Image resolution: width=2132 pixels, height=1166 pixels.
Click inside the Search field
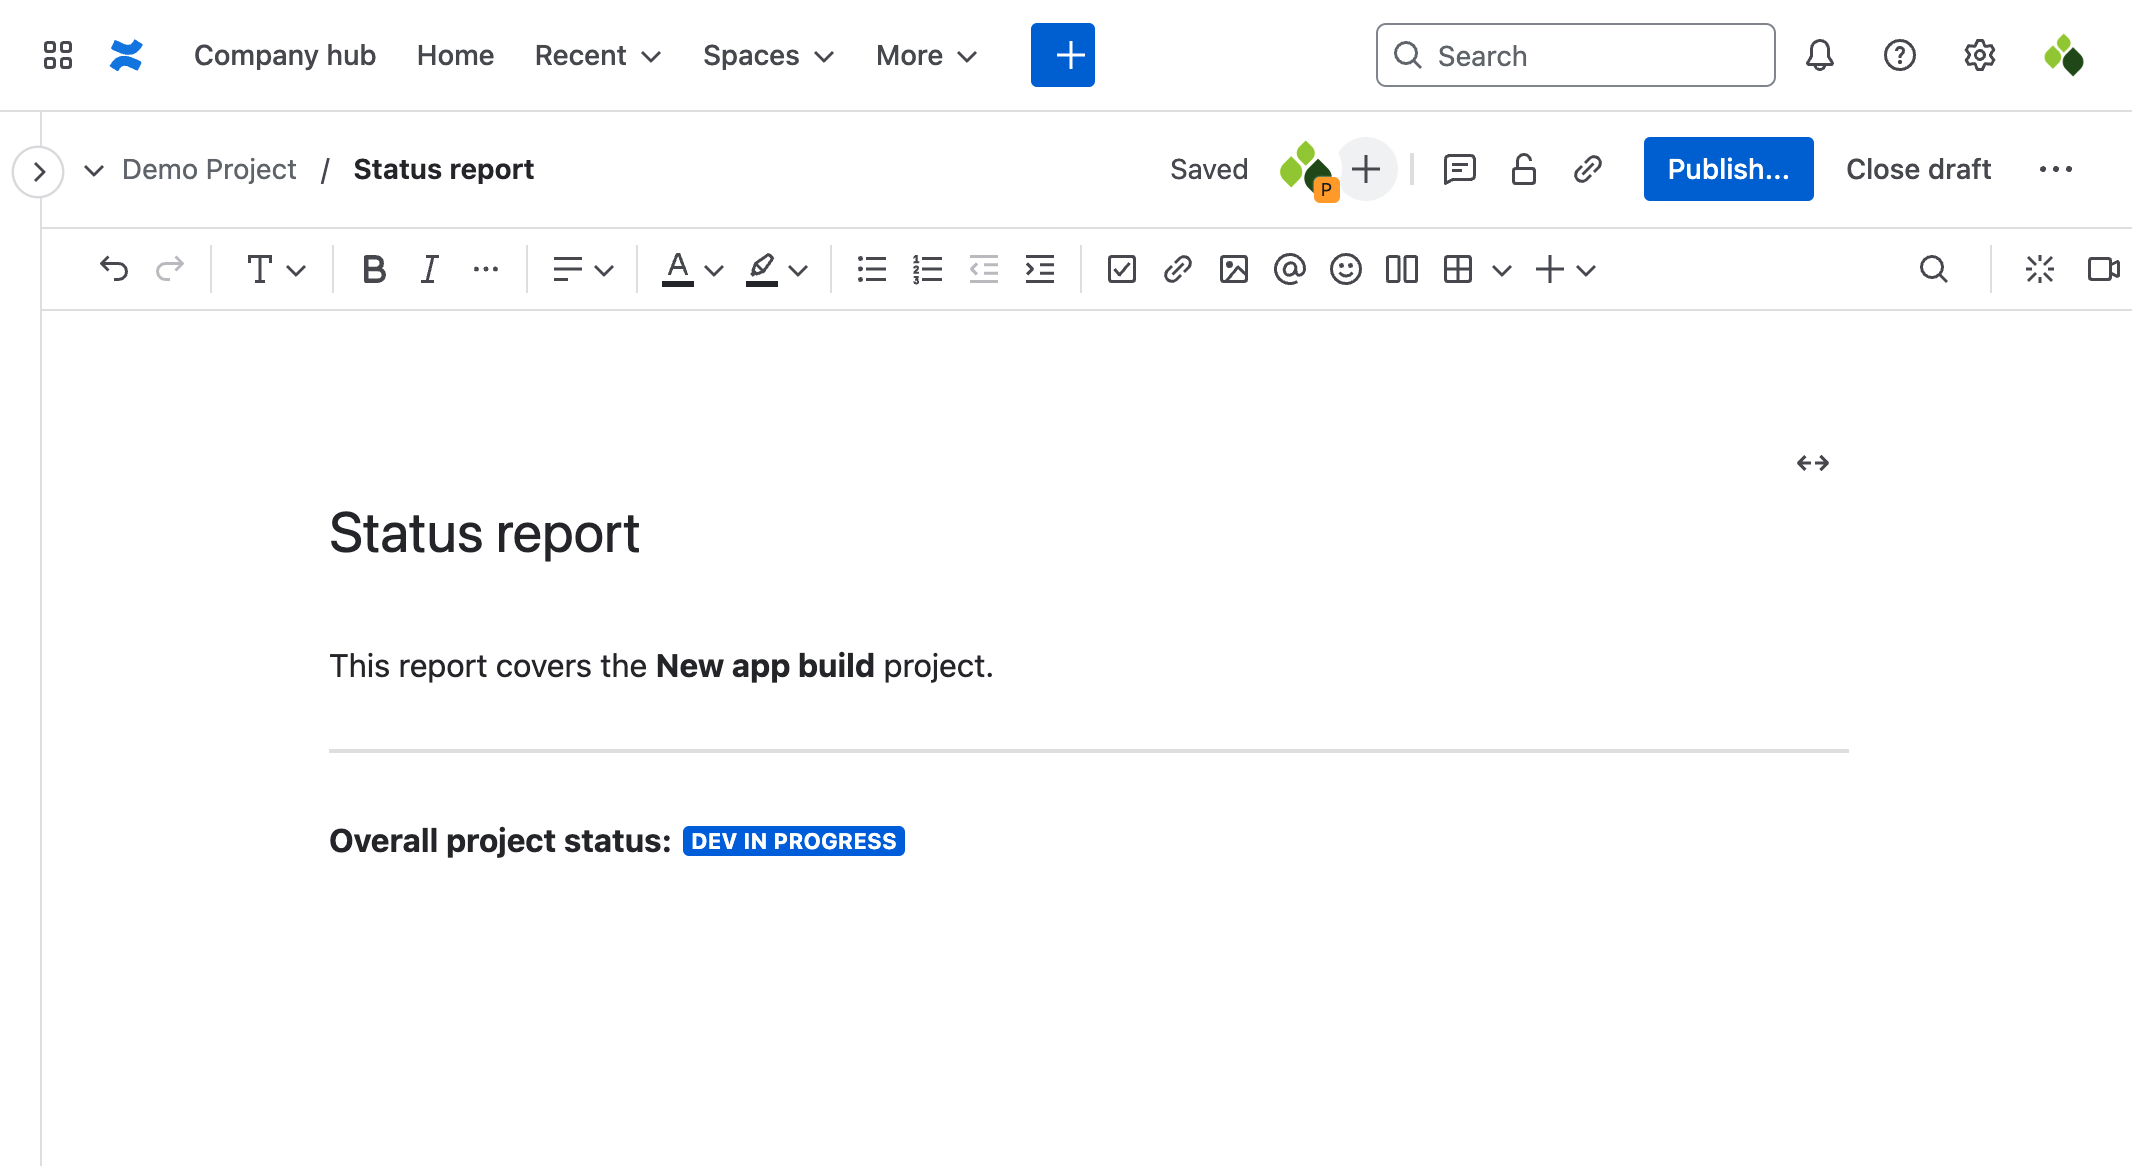point(1575,55)
